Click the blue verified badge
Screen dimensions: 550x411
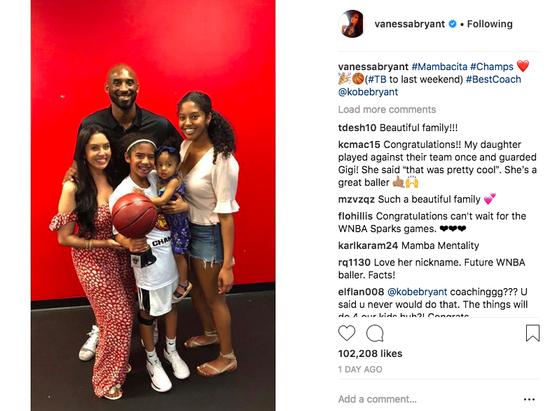(x=452, y=24)
